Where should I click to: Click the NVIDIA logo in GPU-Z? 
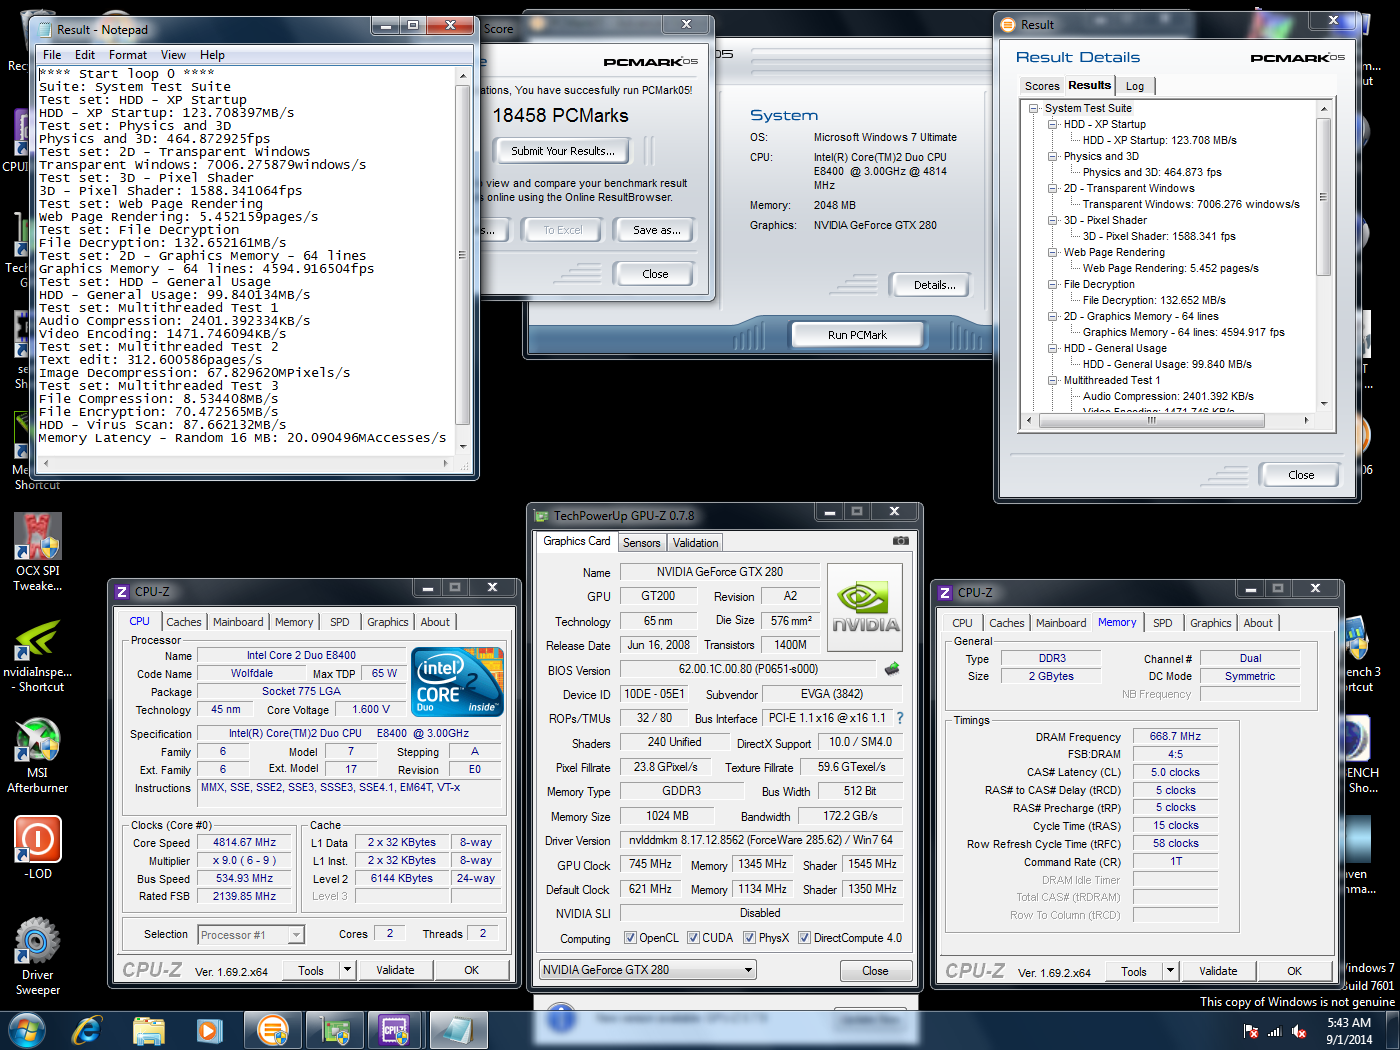click(865, 610)
